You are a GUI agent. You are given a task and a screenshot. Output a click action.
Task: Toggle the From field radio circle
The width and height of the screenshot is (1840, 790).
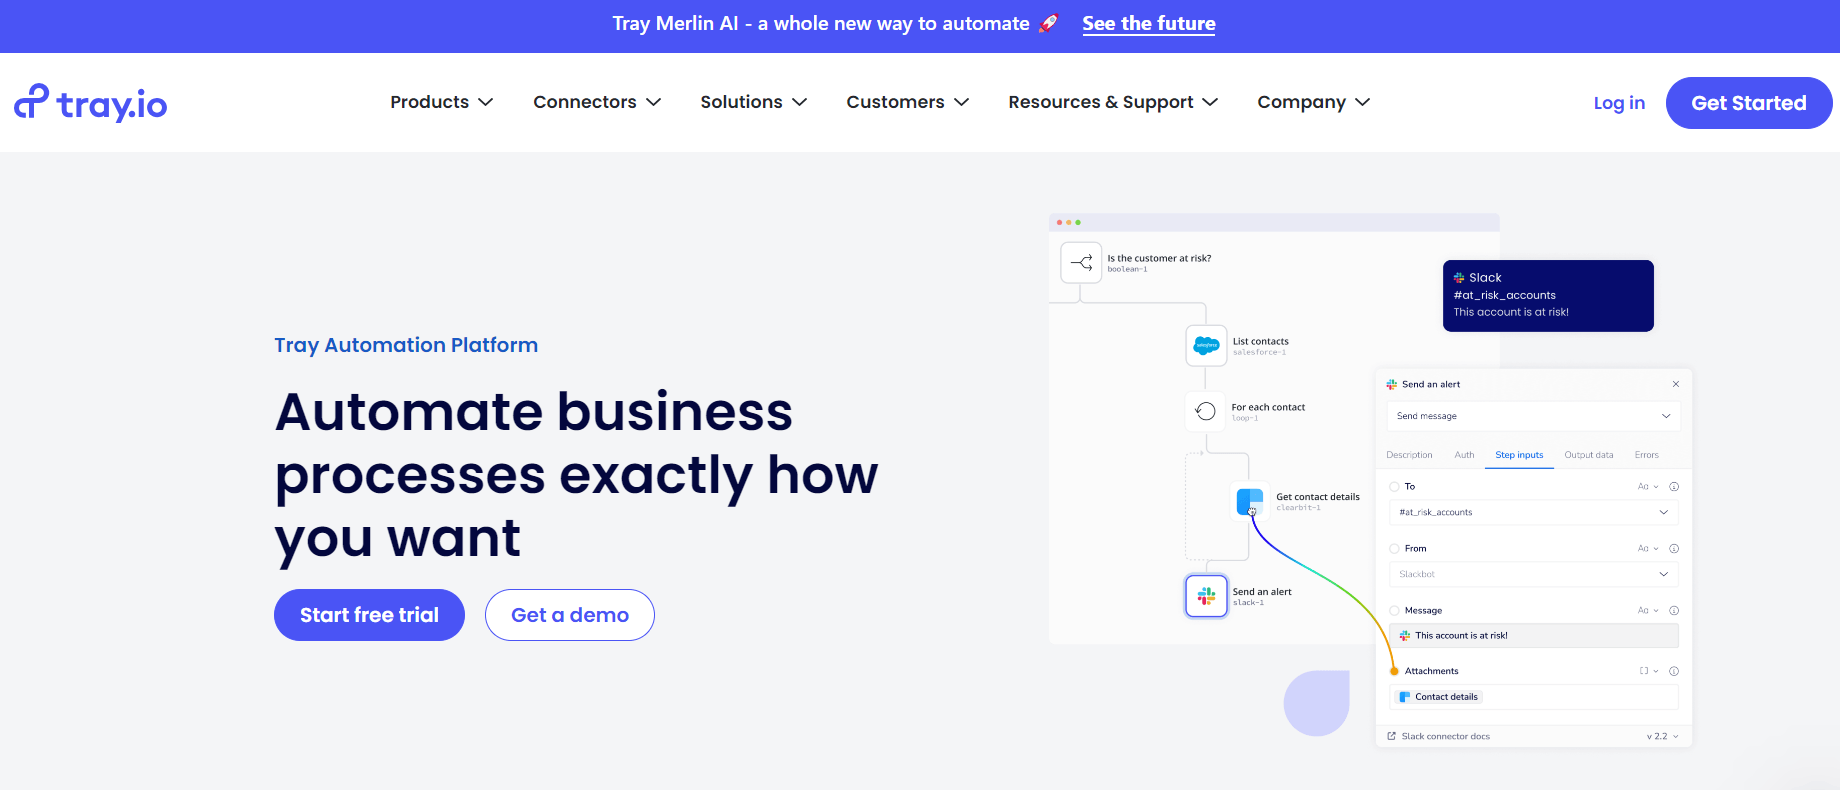click(x=1394, y=549)
